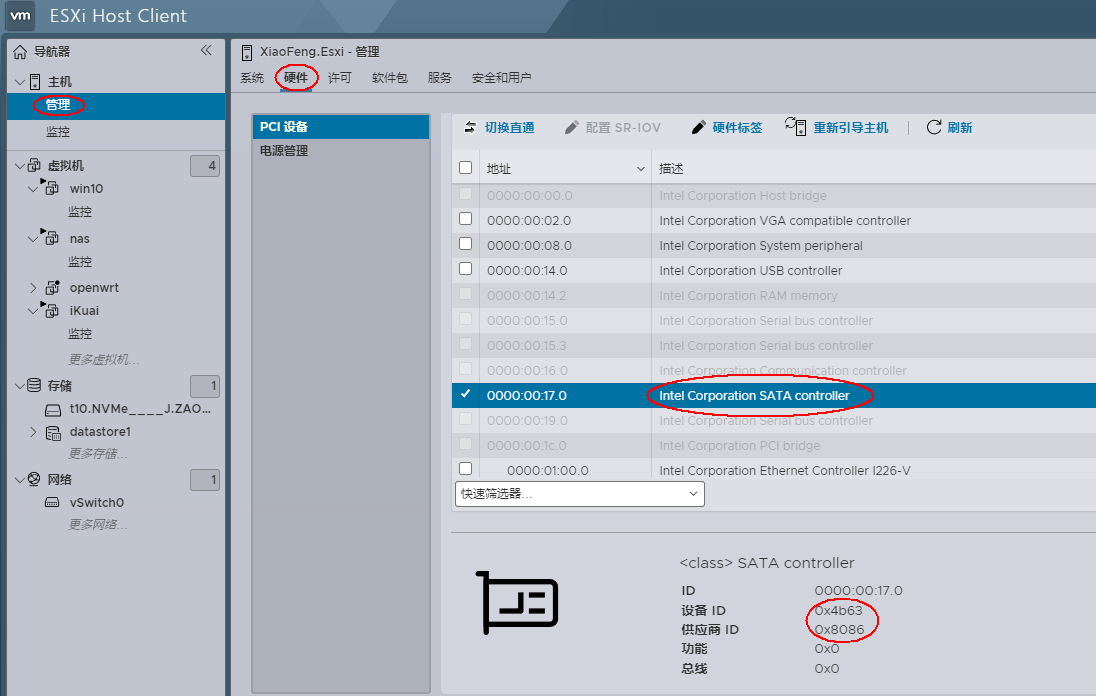Check the Intel VGA compatible controller checkbox

pos(465,219)
